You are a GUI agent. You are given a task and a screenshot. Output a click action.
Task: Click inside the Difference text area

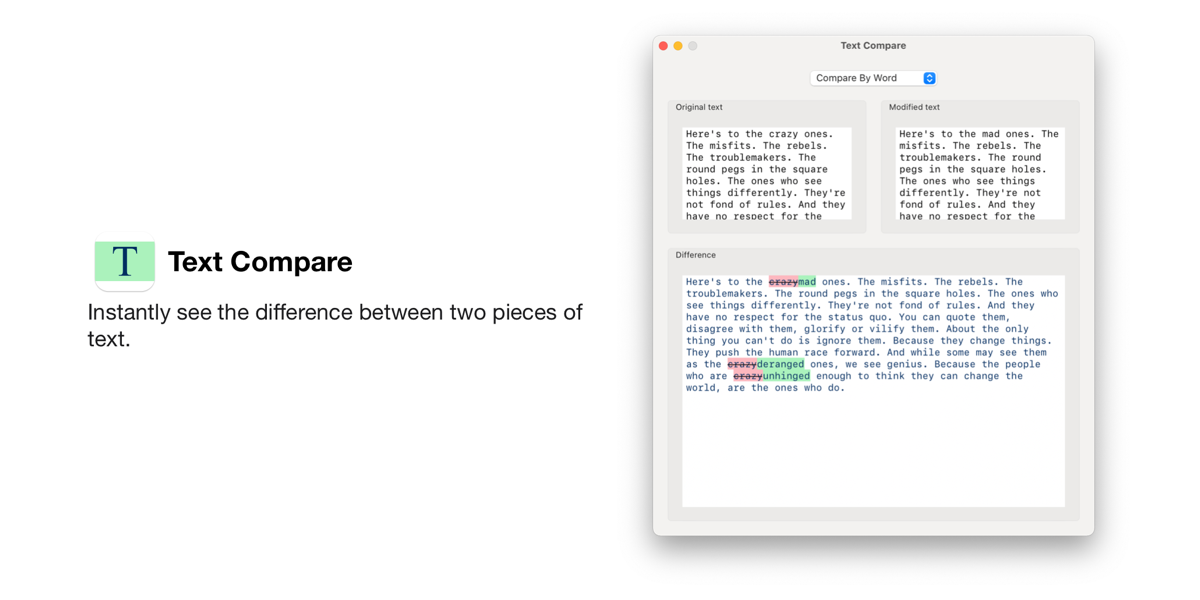click(x=873, y=391)
